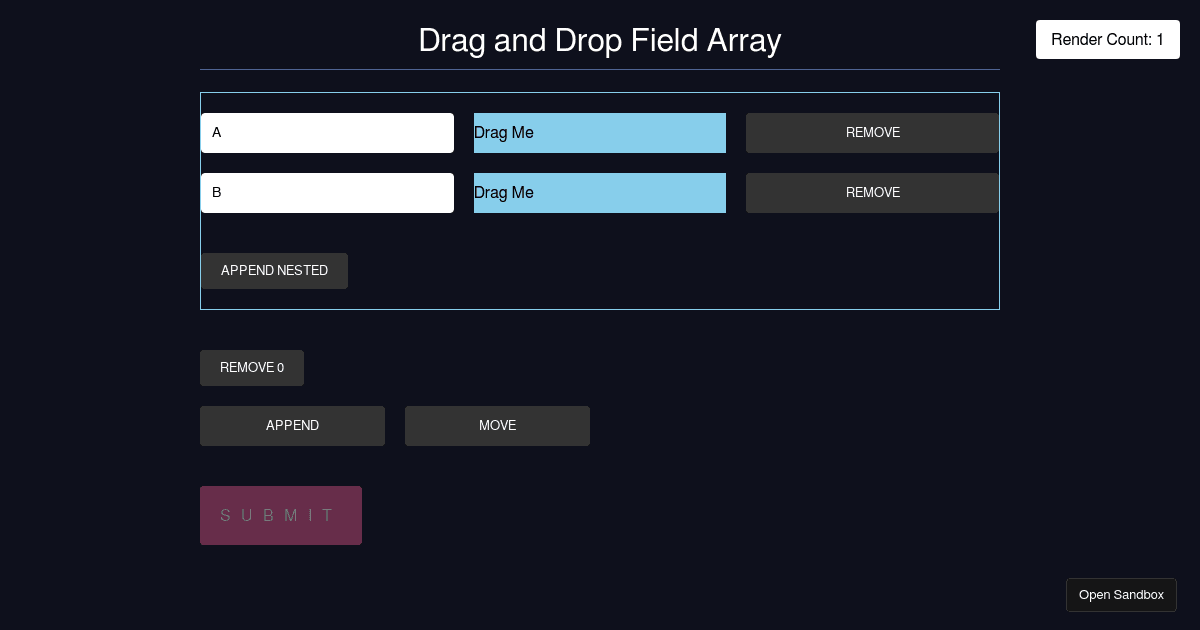Click the blue Drag Me box beside input A

click(x=600, y=133)
